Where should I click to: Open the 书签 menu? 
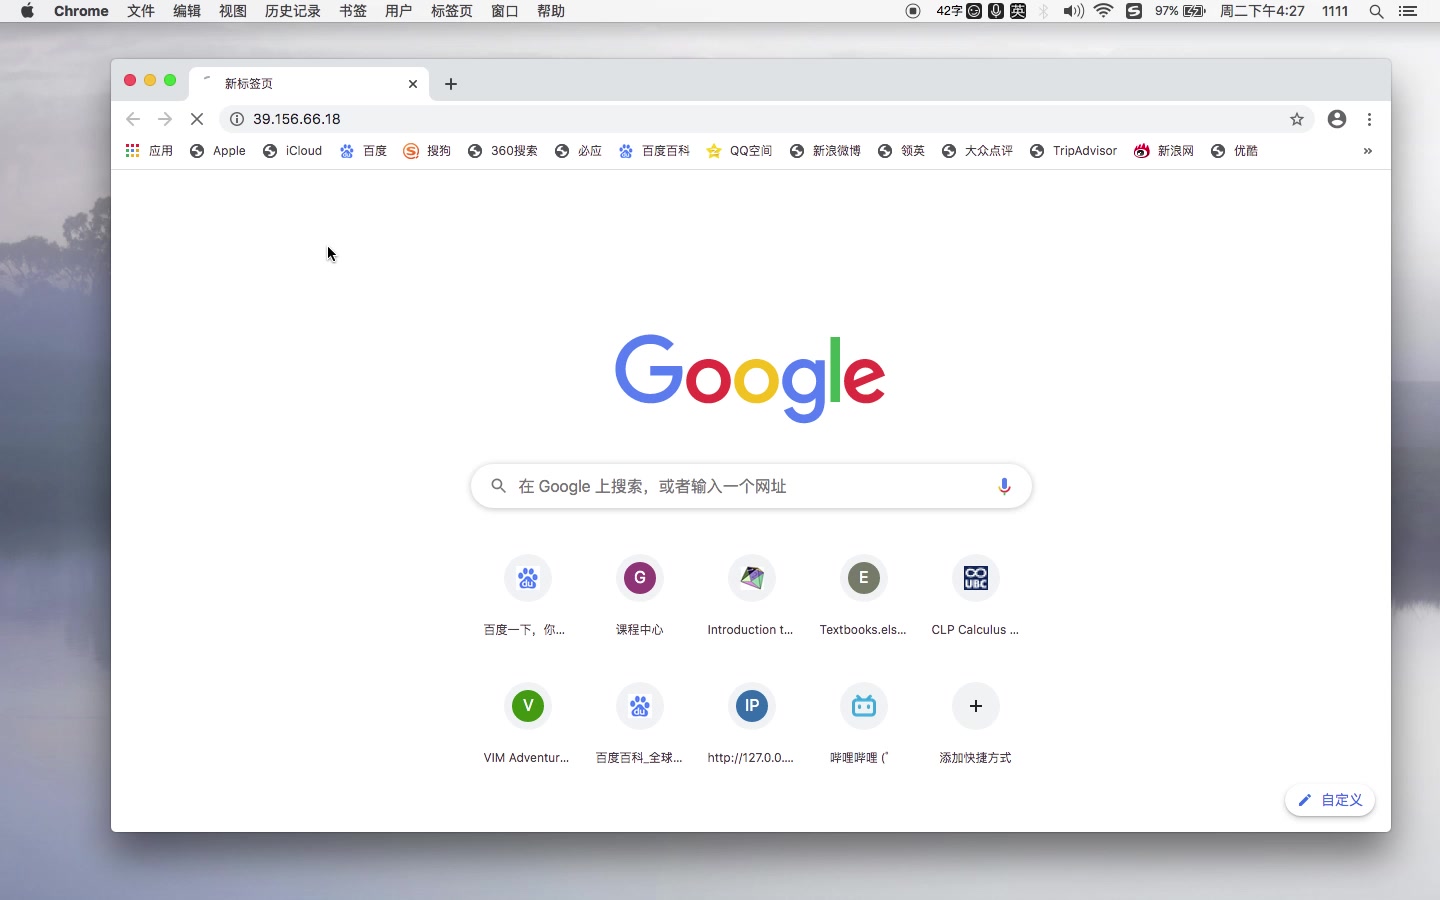pyautogui.click(x=353, y=11)
